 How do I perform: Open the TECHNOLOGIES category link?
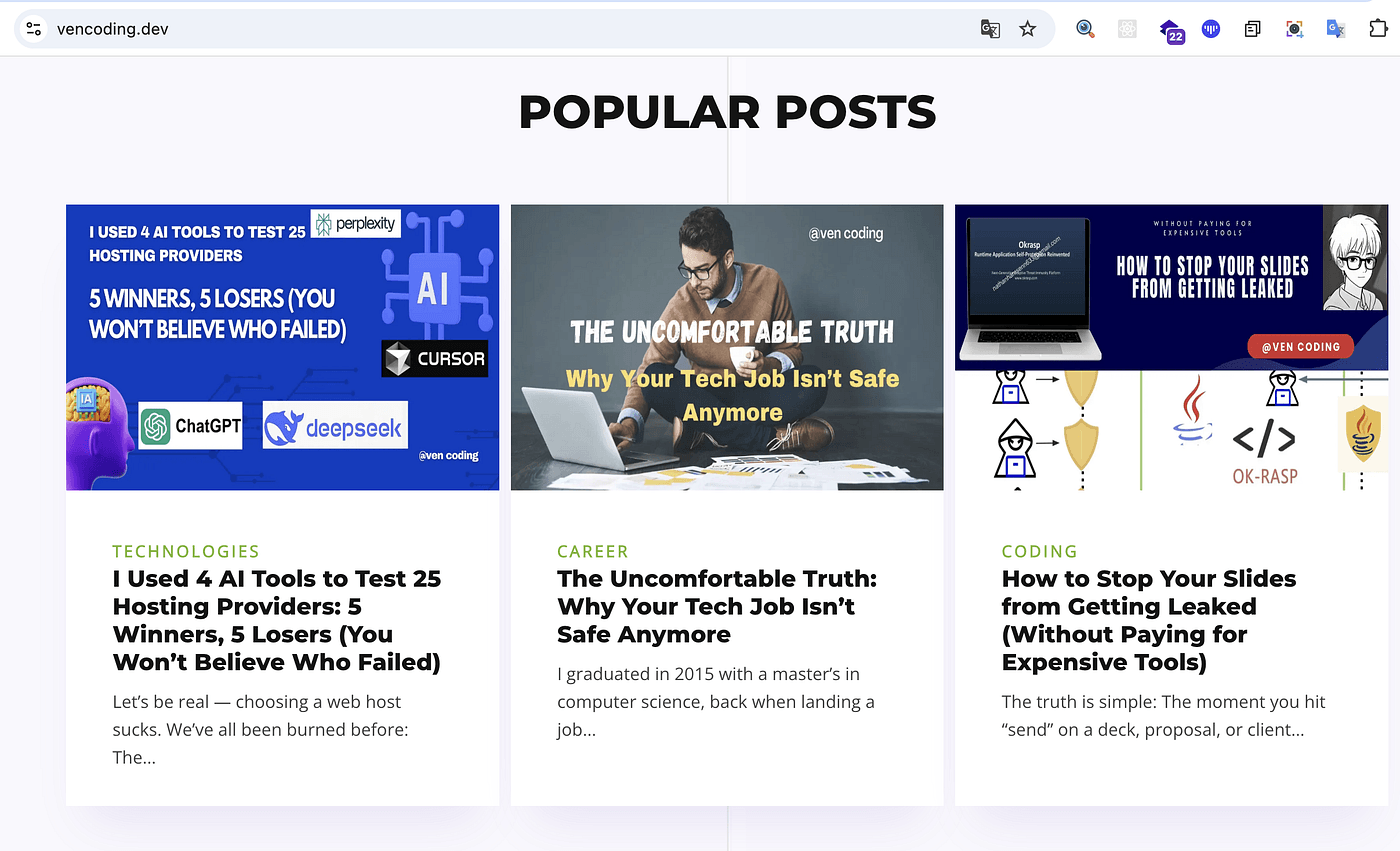(x=186, y=551)
